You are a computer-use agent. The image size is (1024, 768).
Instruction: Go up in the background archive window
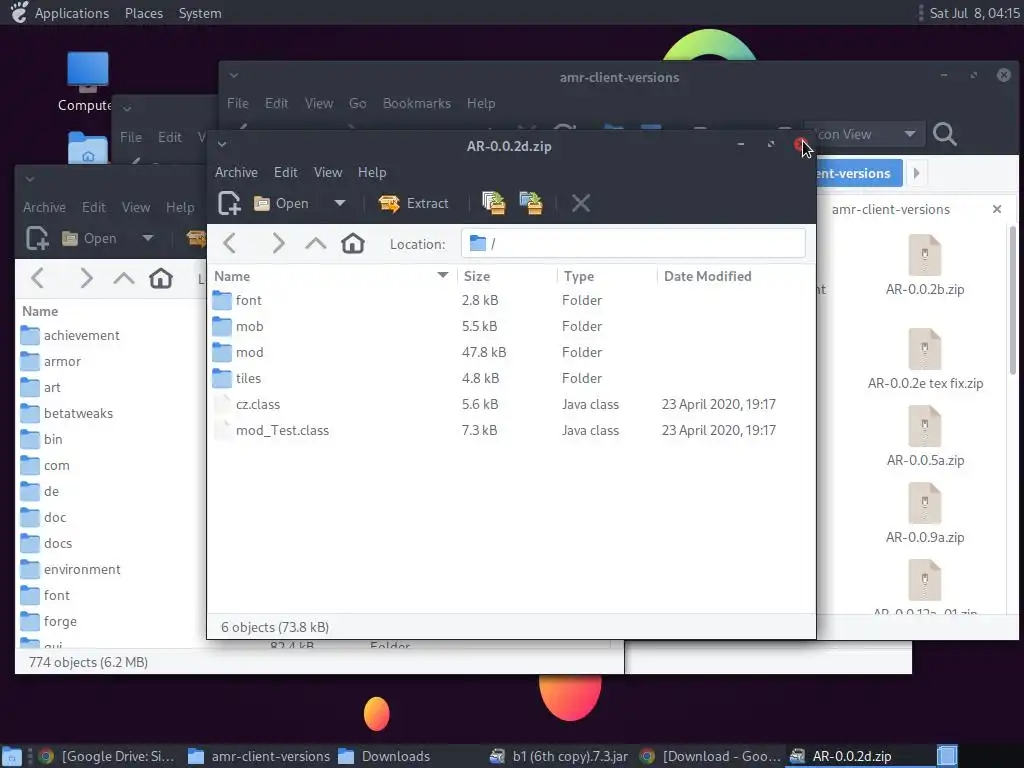[x=123, y=279]
